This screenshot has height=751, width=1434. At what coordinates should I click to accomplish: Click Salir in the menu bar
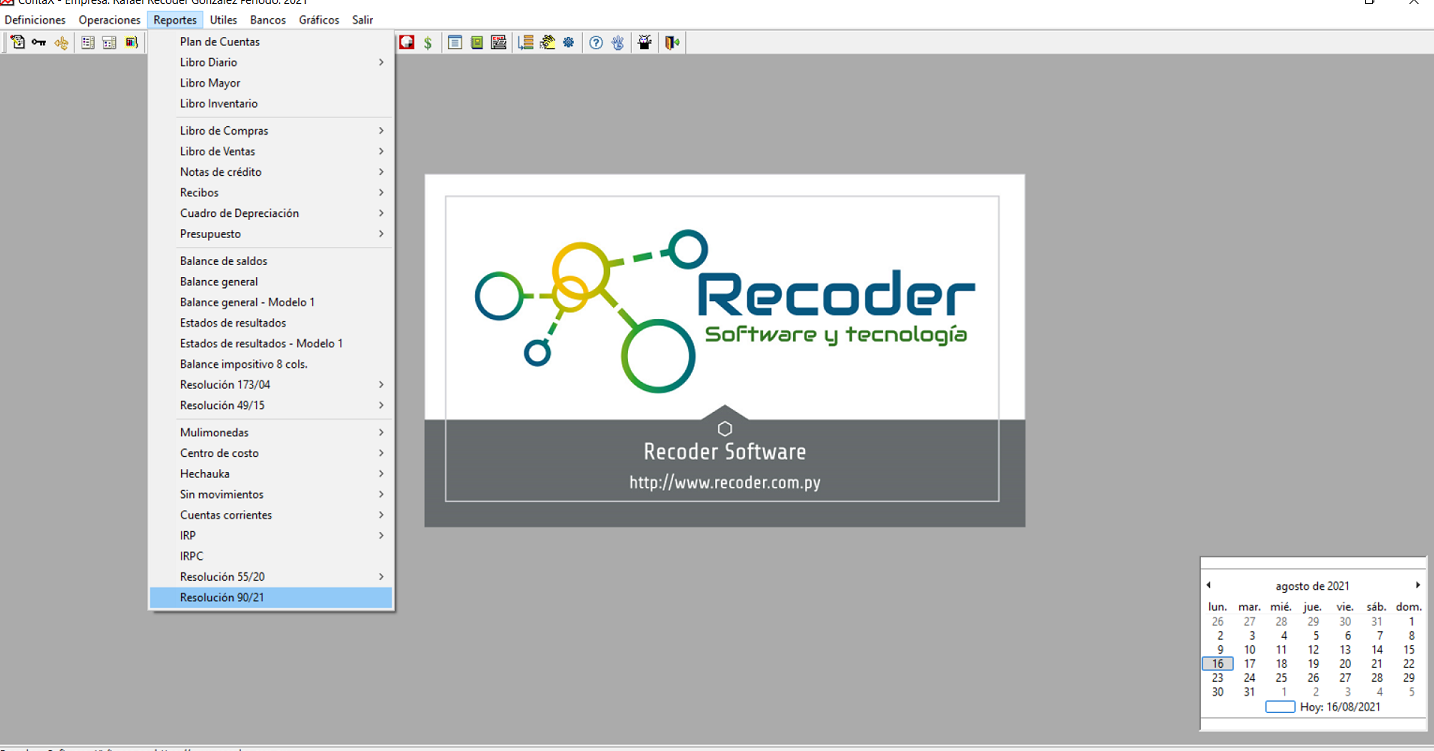362,20
